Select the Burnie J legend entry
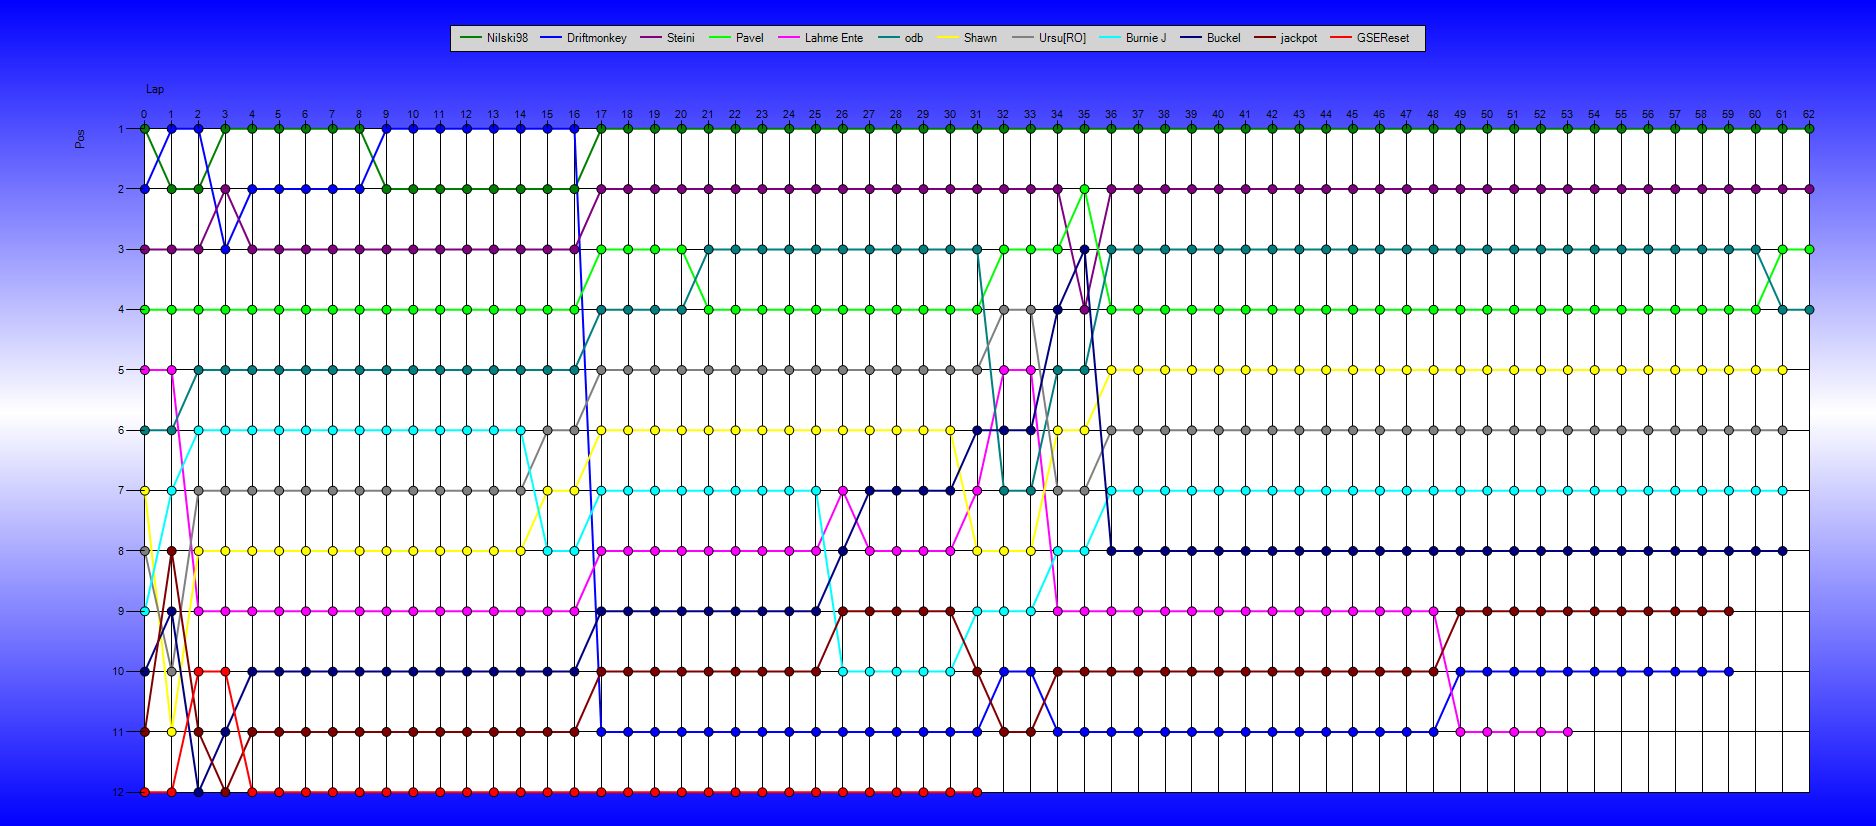1876x826 pixels. point(1132,38)
